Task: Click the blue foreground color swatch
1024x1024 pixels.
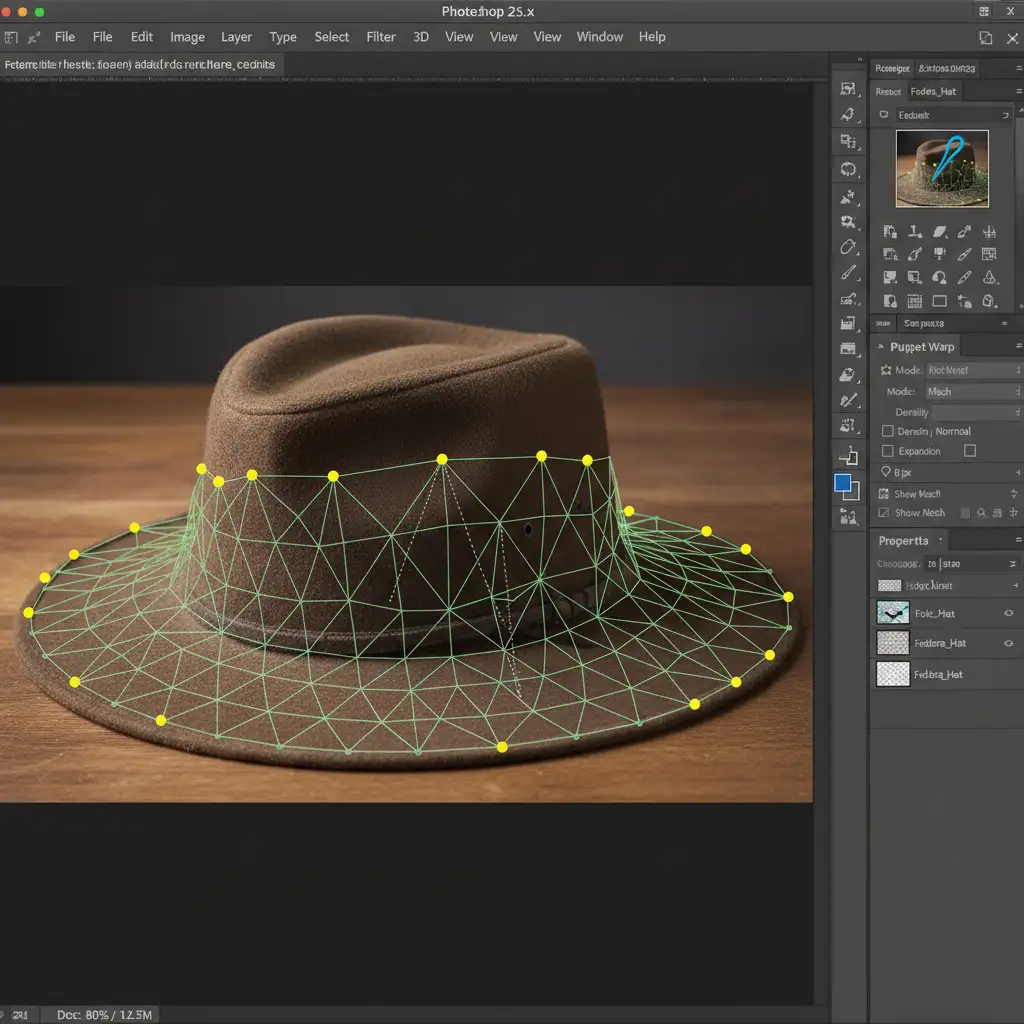Action: coord(843,484)
